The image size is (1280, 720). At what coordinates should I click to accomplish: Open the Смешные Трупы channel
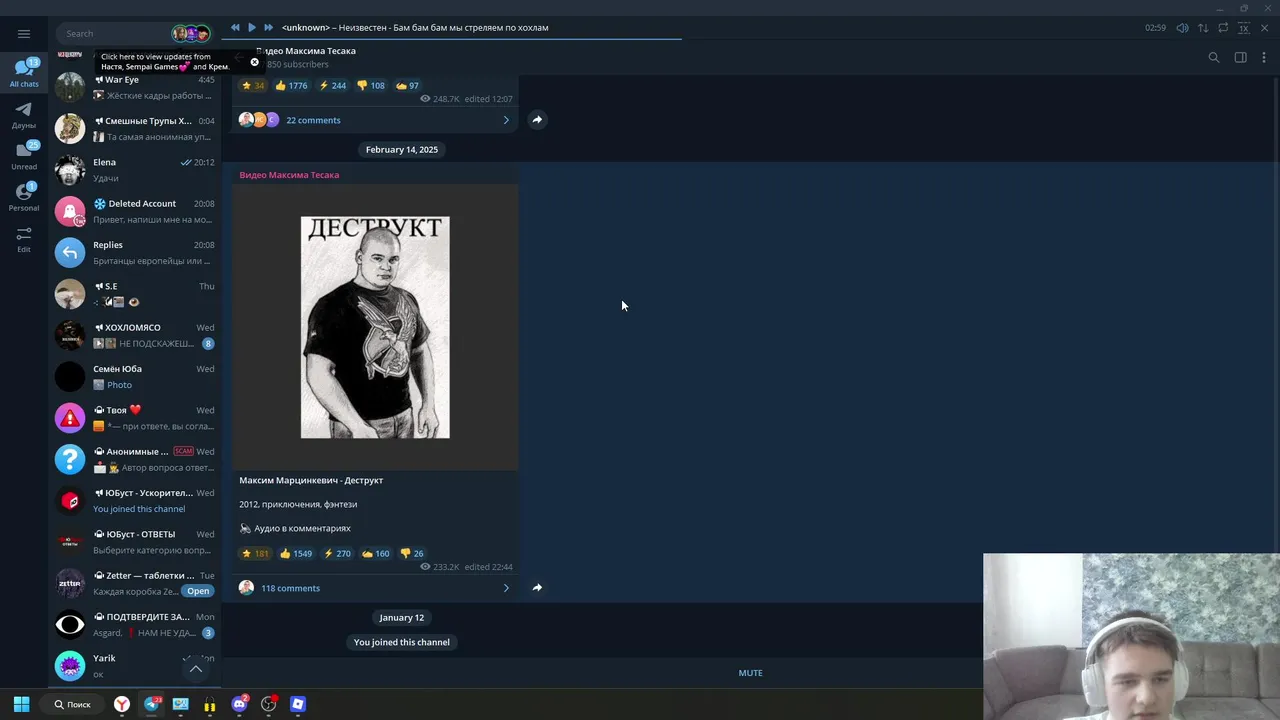pyautogui.click(x=135, y=128)
